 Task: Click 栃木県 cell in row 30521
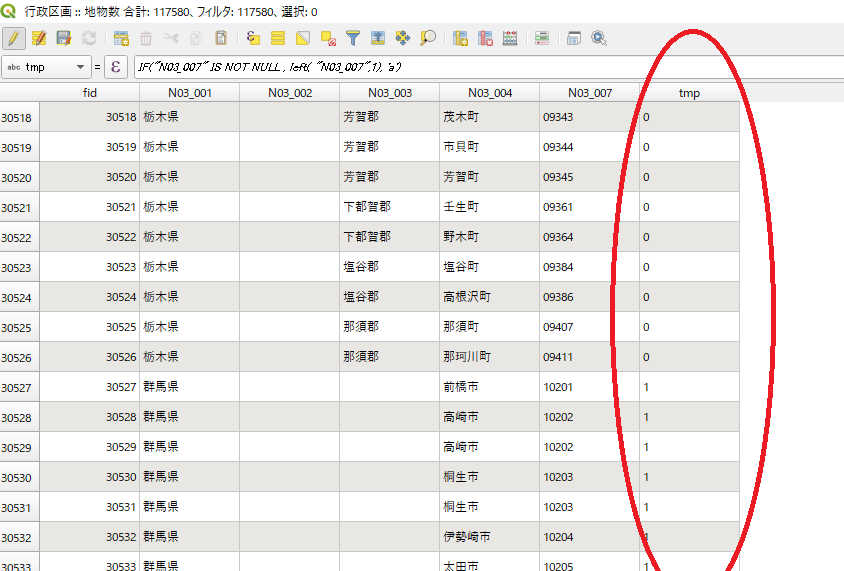(x=189, y=207)
